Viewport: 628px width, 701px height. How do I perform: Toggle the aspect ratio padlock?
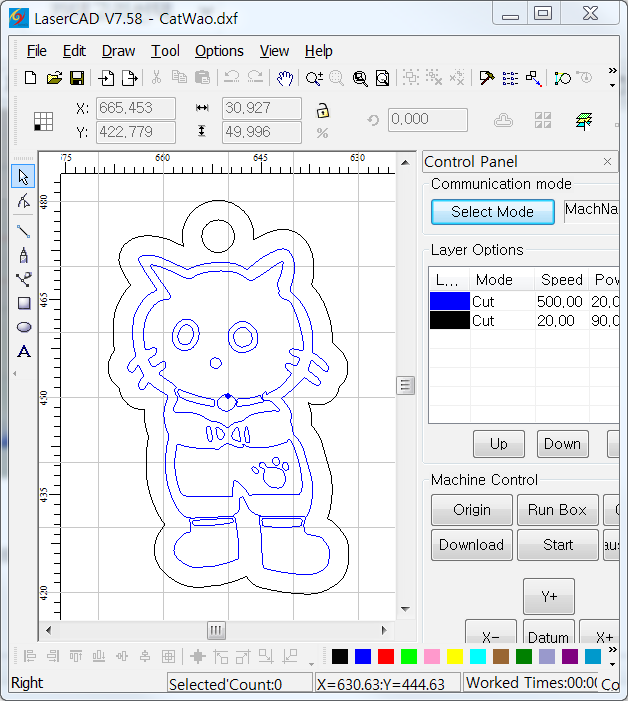tap(322, 110)
